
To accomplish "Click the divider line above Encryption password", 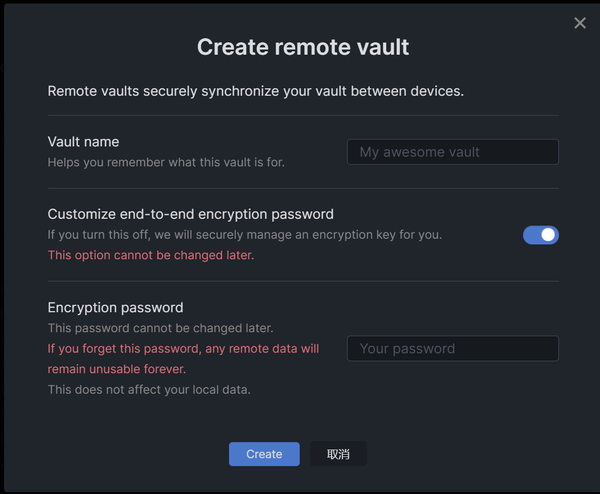I will [x=303, y=281].
